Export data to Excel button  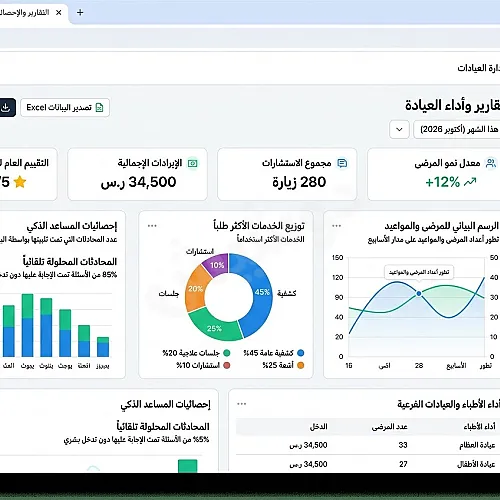pos(65,107)
